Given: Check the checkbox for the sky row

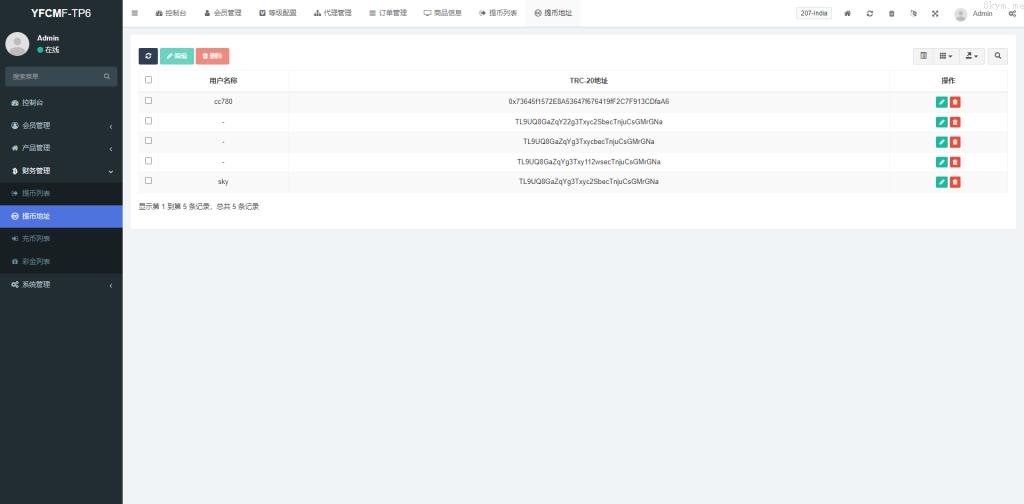Looking at the screenshot, I should coord(149,181).
